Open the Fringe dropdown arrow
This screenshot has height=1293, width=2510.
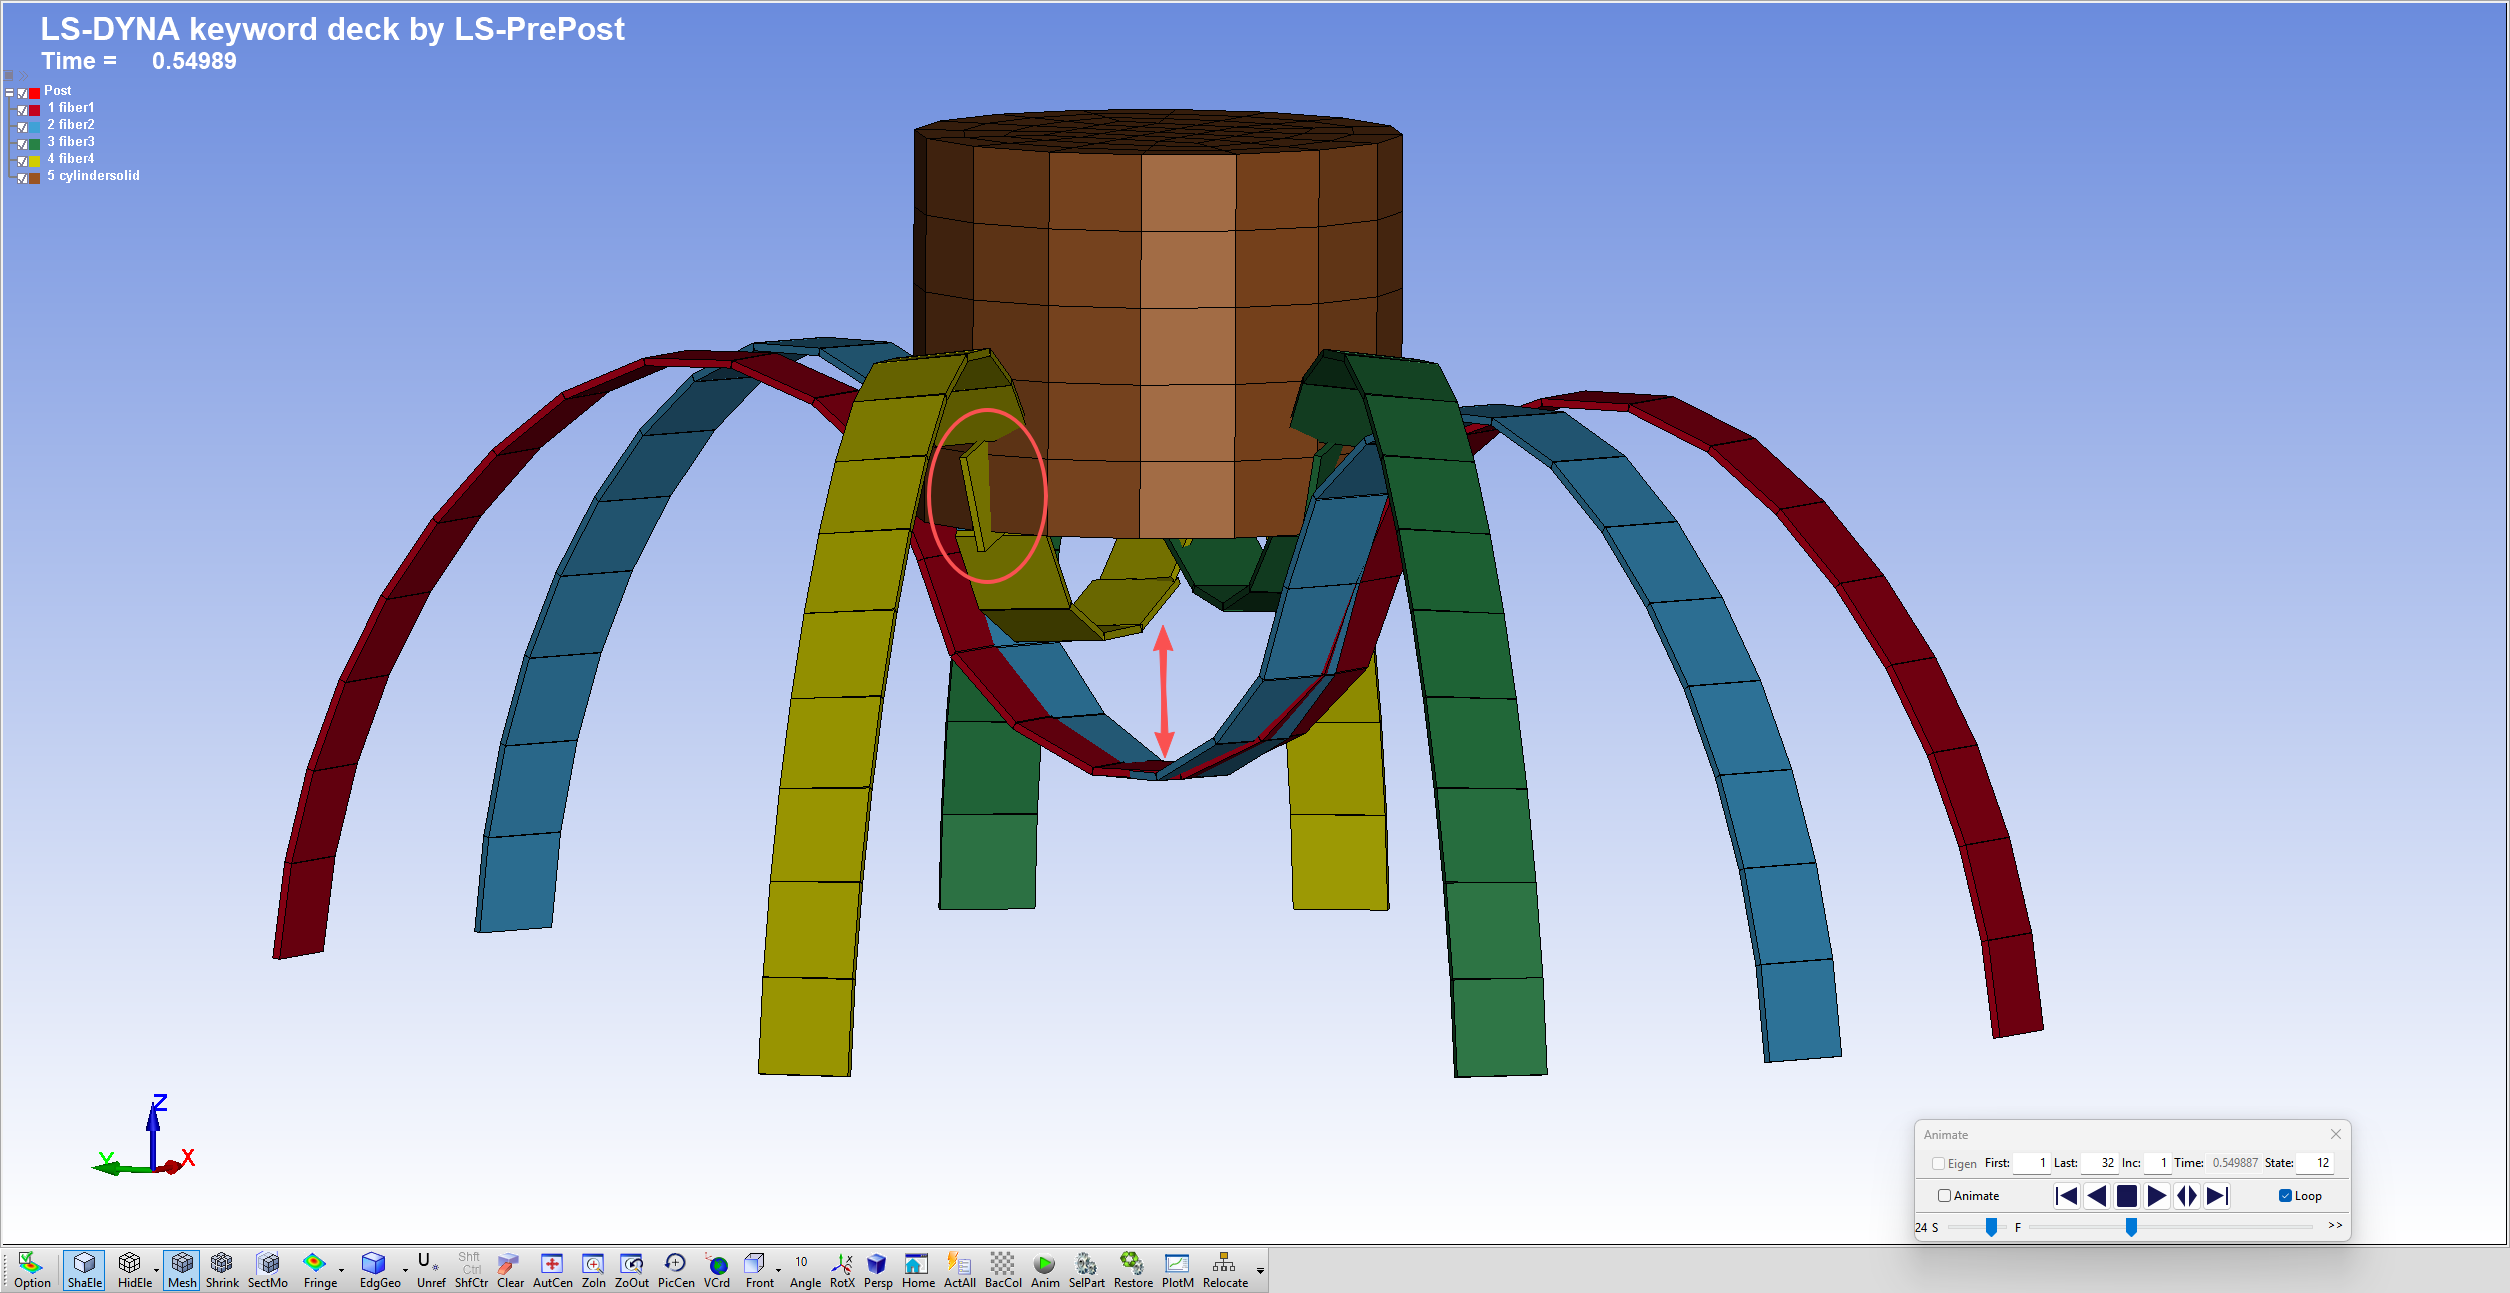342,1270
